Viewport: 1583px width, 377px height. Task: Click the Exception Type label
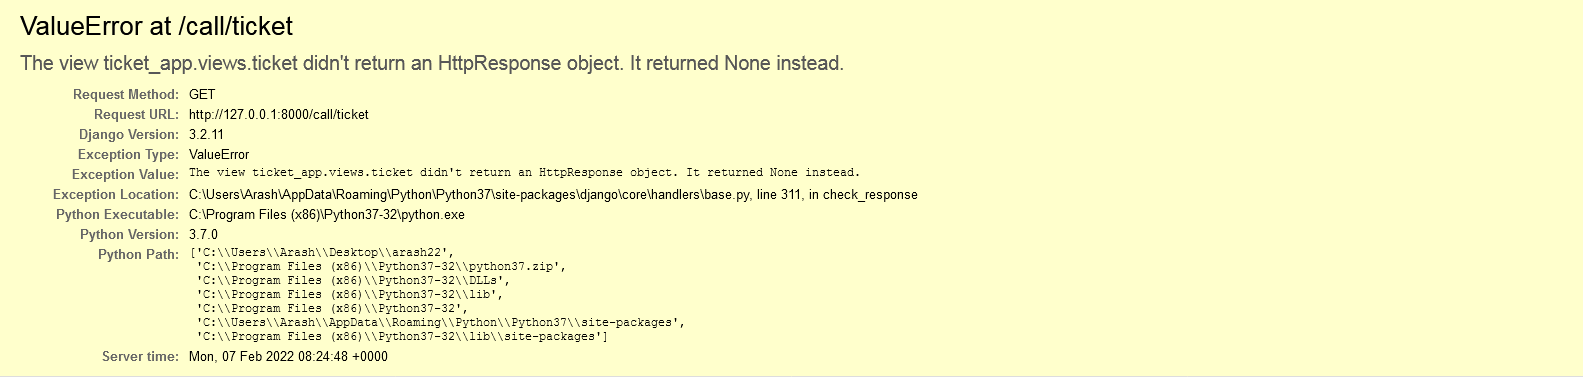pyautogui.click(x=129, y=155)
